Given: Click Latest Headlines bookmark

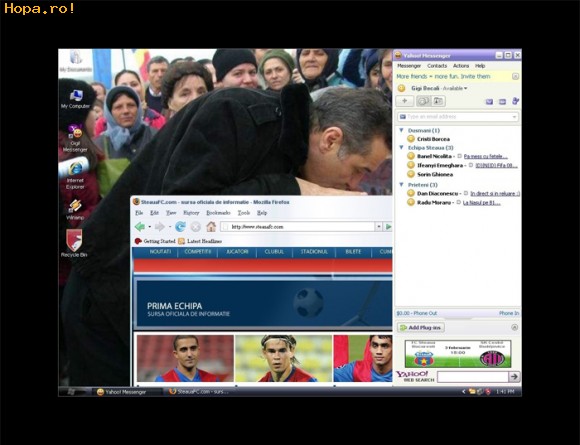Looking at the screenshot, I should 200,241.
